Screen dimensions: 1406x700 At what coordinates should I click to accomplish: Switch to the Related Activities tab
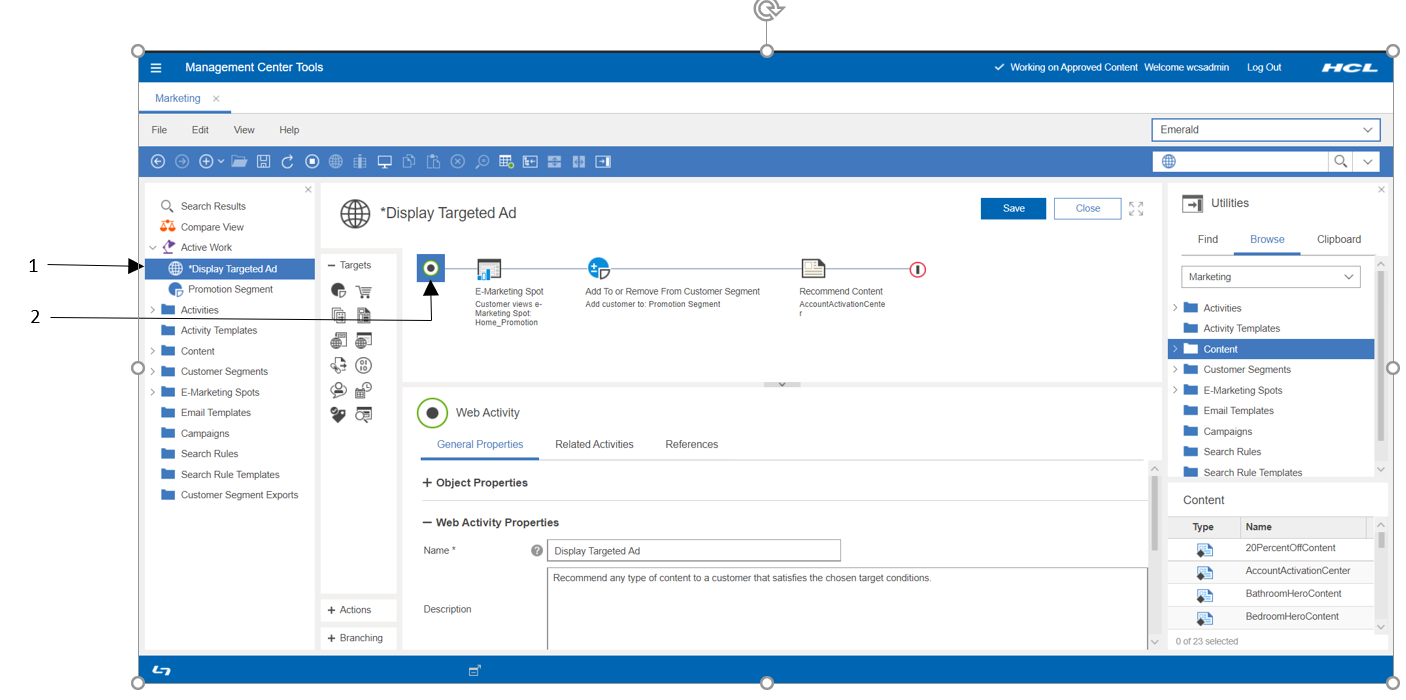point(594,444)
